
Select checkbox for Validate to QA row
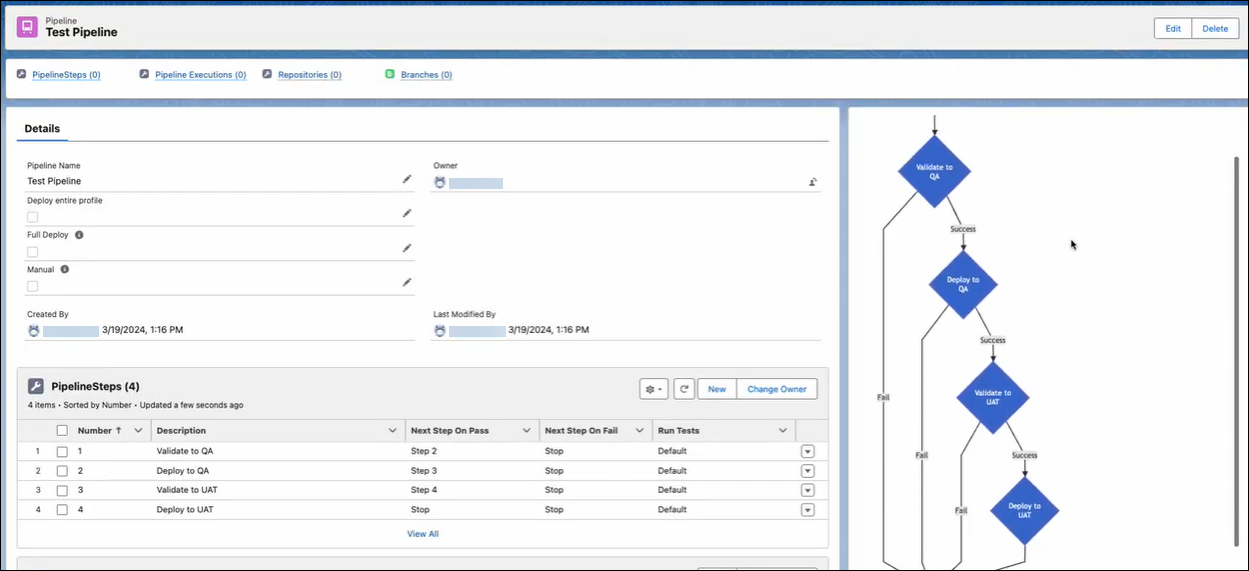coord(62,452)
